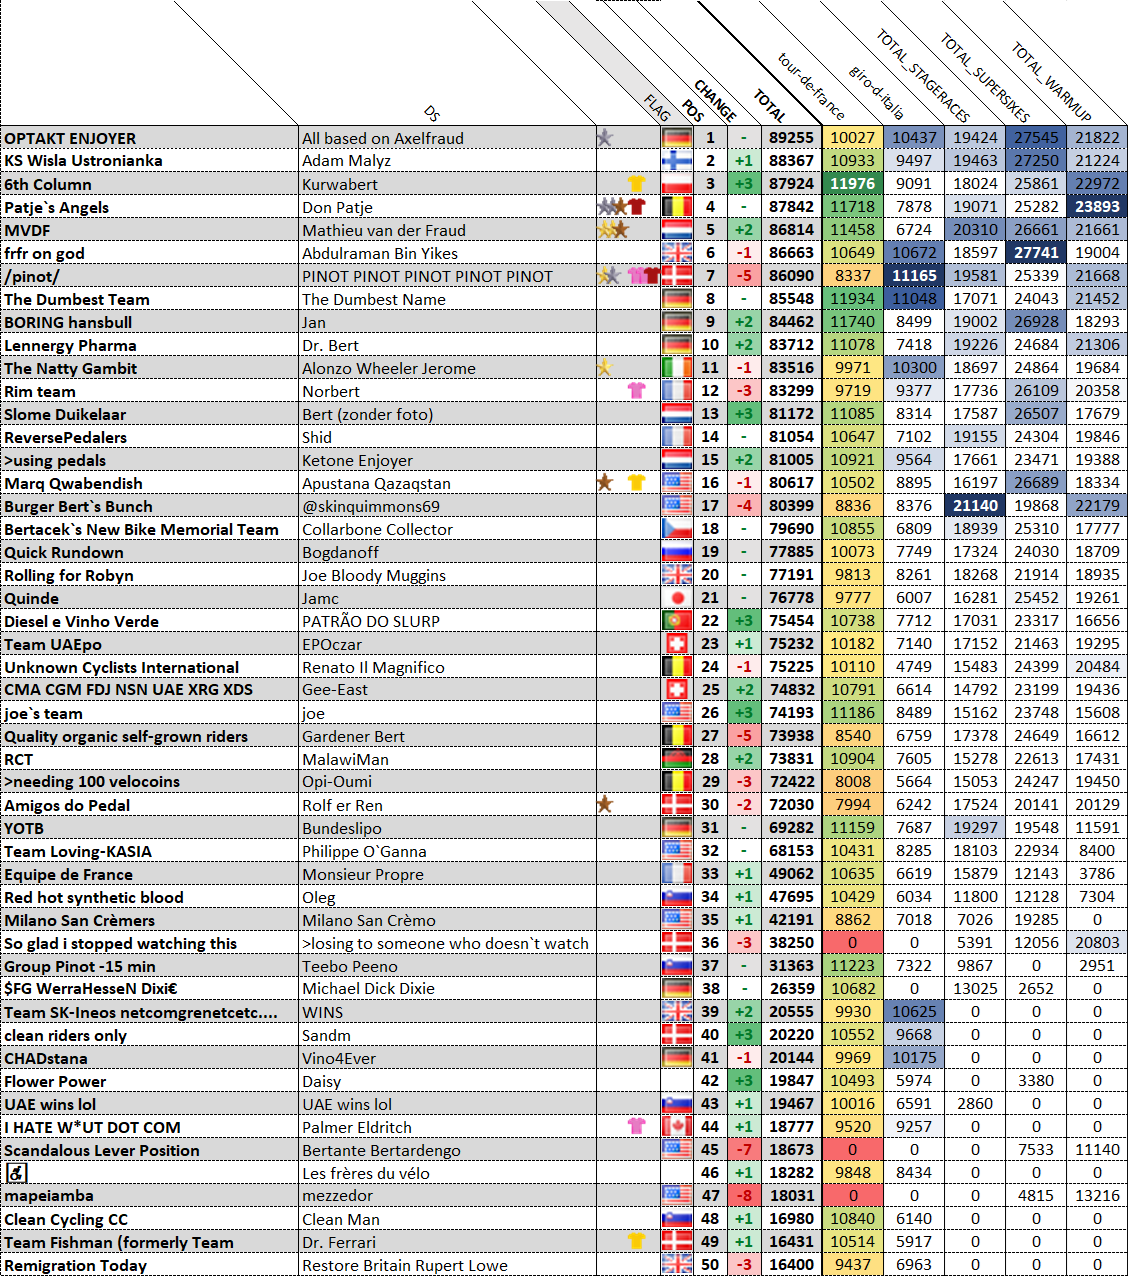Click the yellow jersey icon in 6th Column row
The image size is (1128, 1276).
[x=636, y=184]
